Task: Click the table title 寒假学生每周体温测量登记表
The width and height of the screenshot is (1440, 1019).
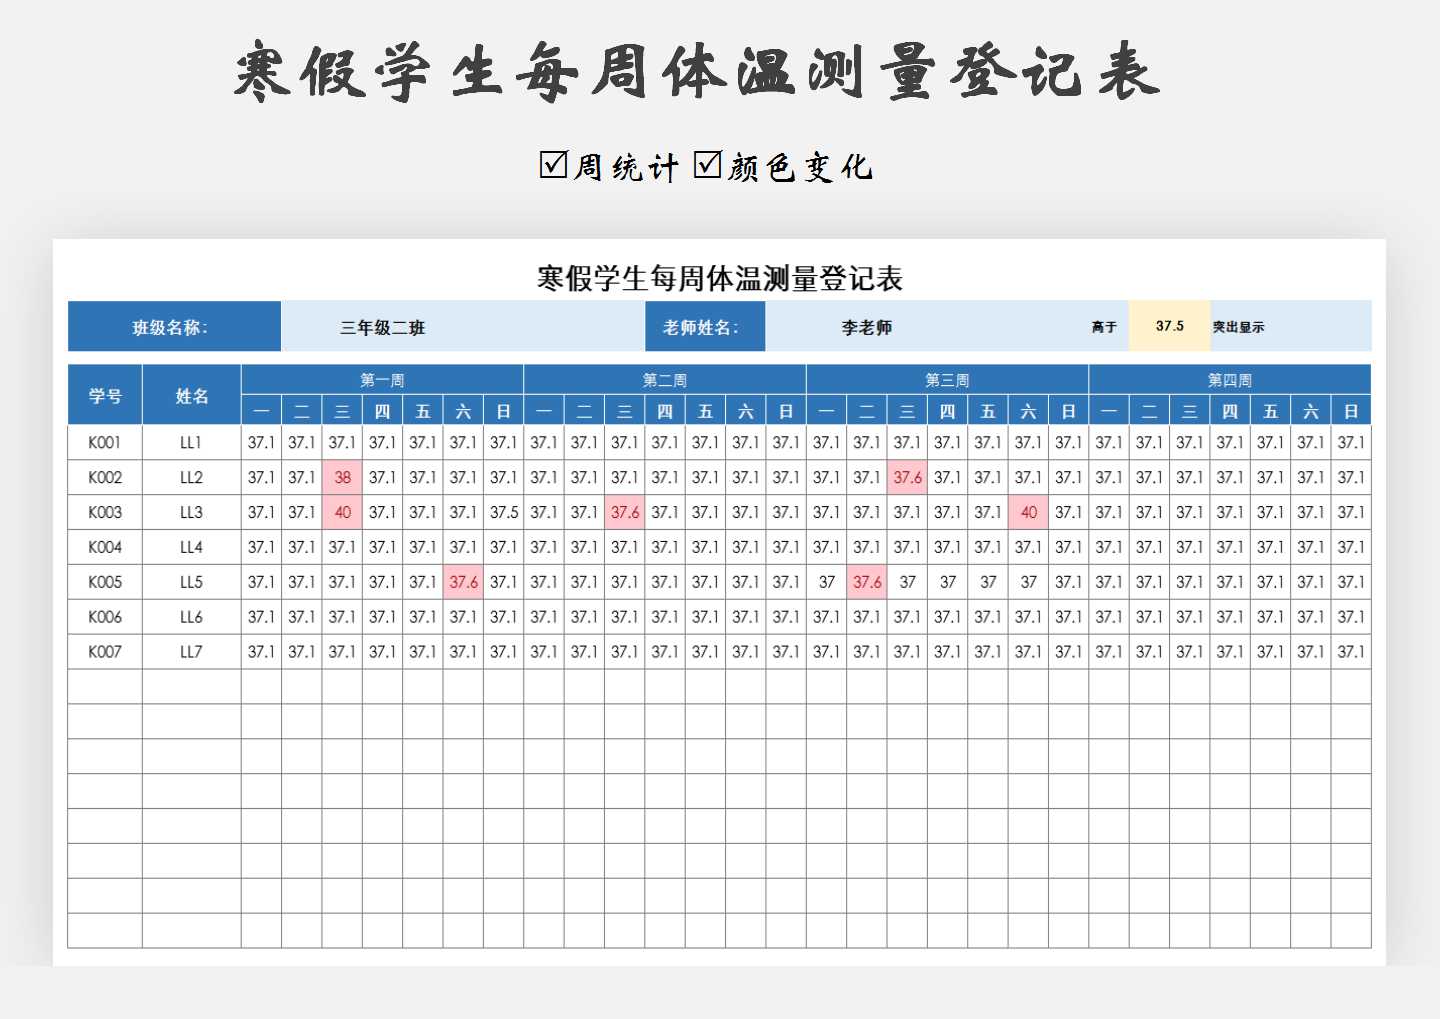Action: coord(719,281)
